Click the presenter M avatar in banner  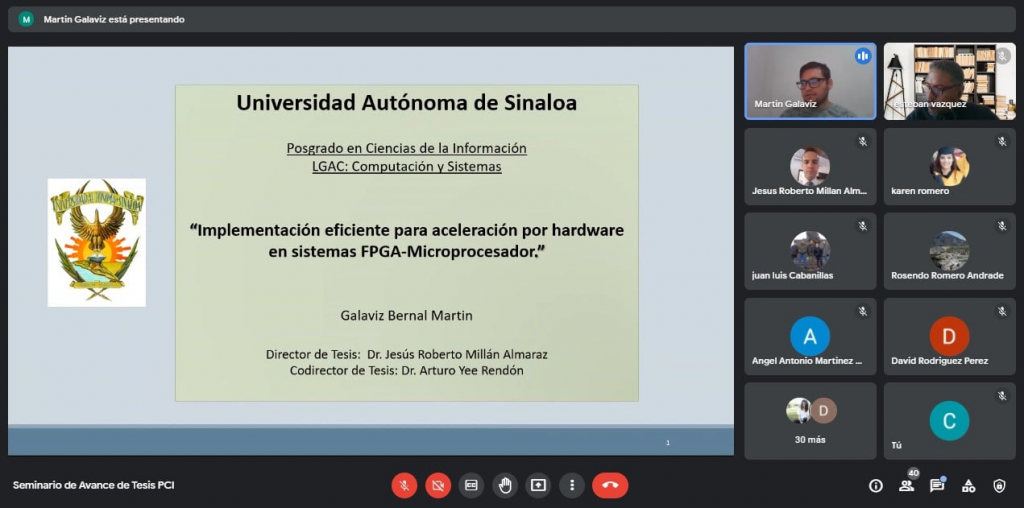[26, 20]
